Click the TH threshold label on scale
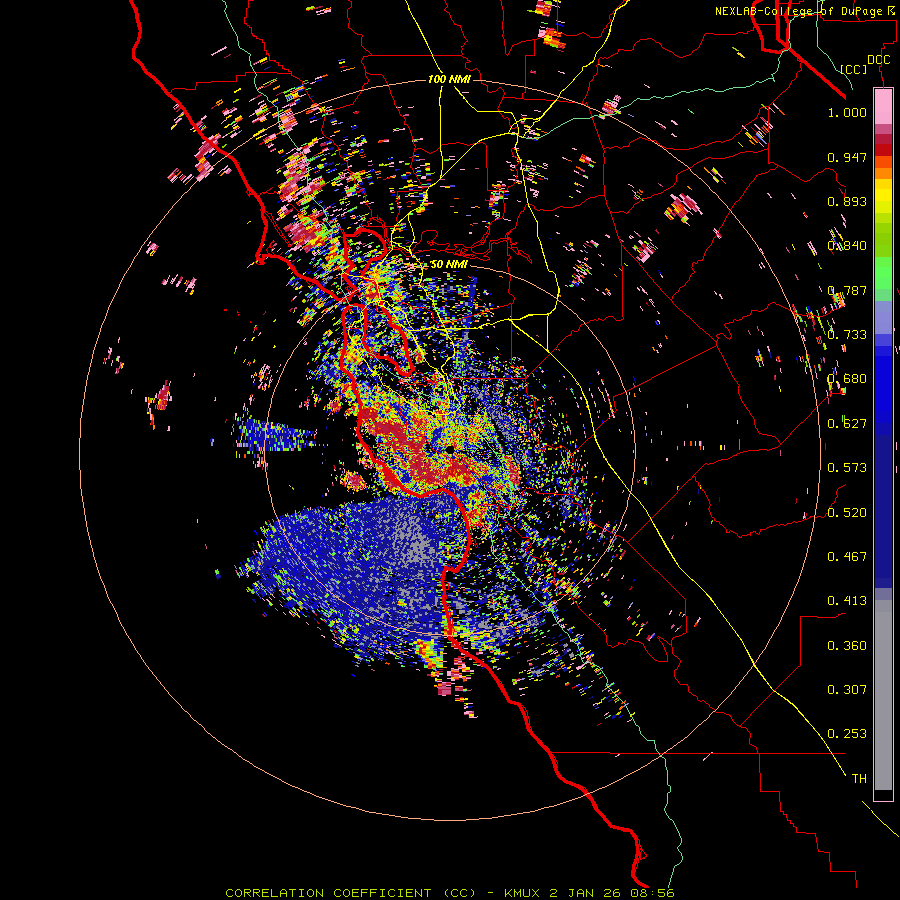This screenshot has width=900, height=900. 859,779
